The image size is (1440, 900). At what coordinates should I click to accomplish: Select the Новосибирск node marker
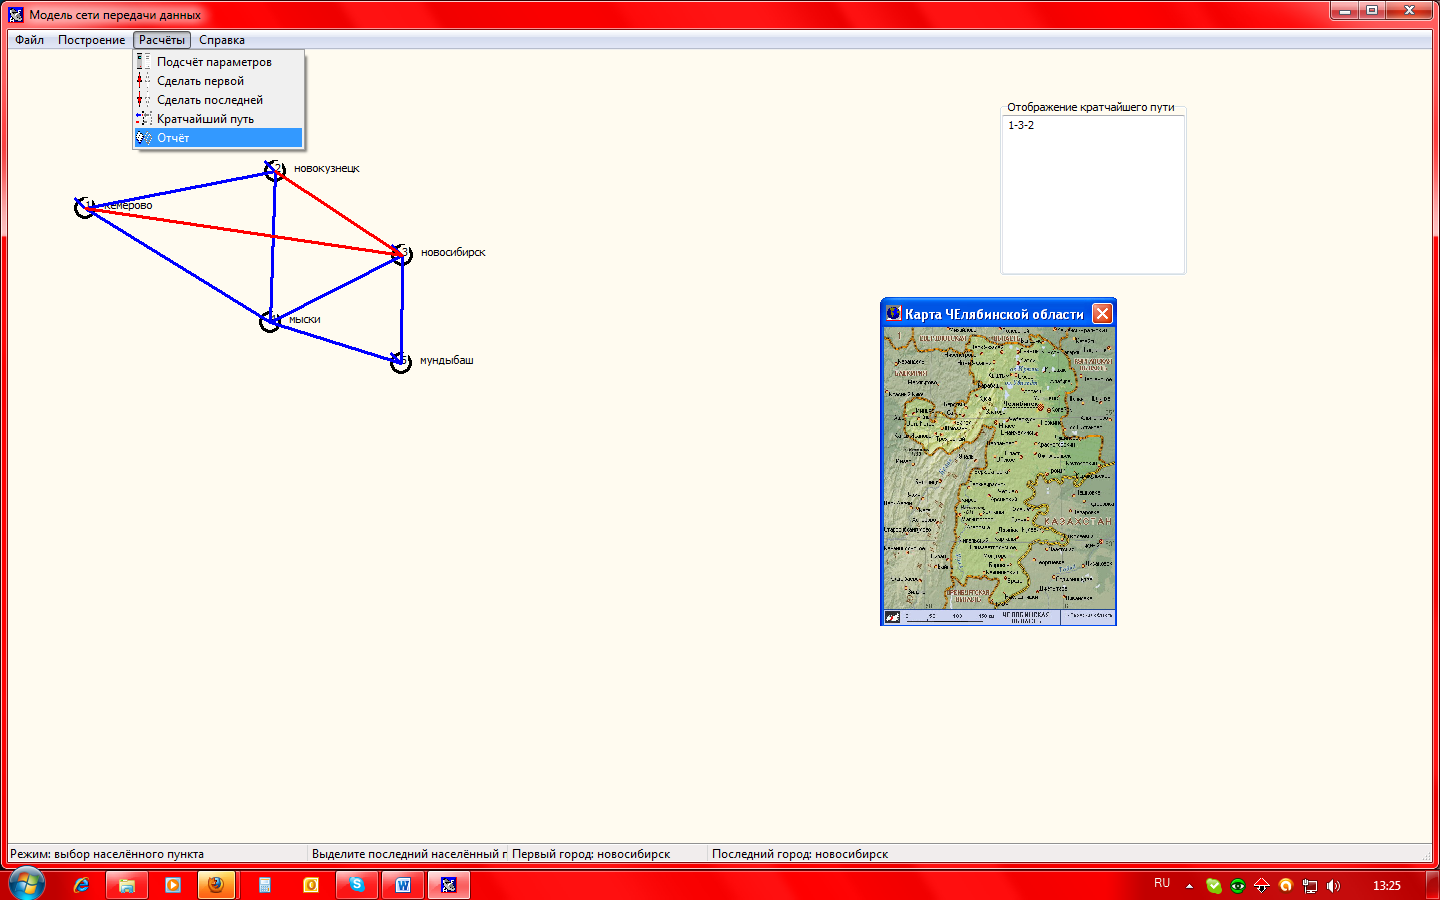tap(402, 254)
